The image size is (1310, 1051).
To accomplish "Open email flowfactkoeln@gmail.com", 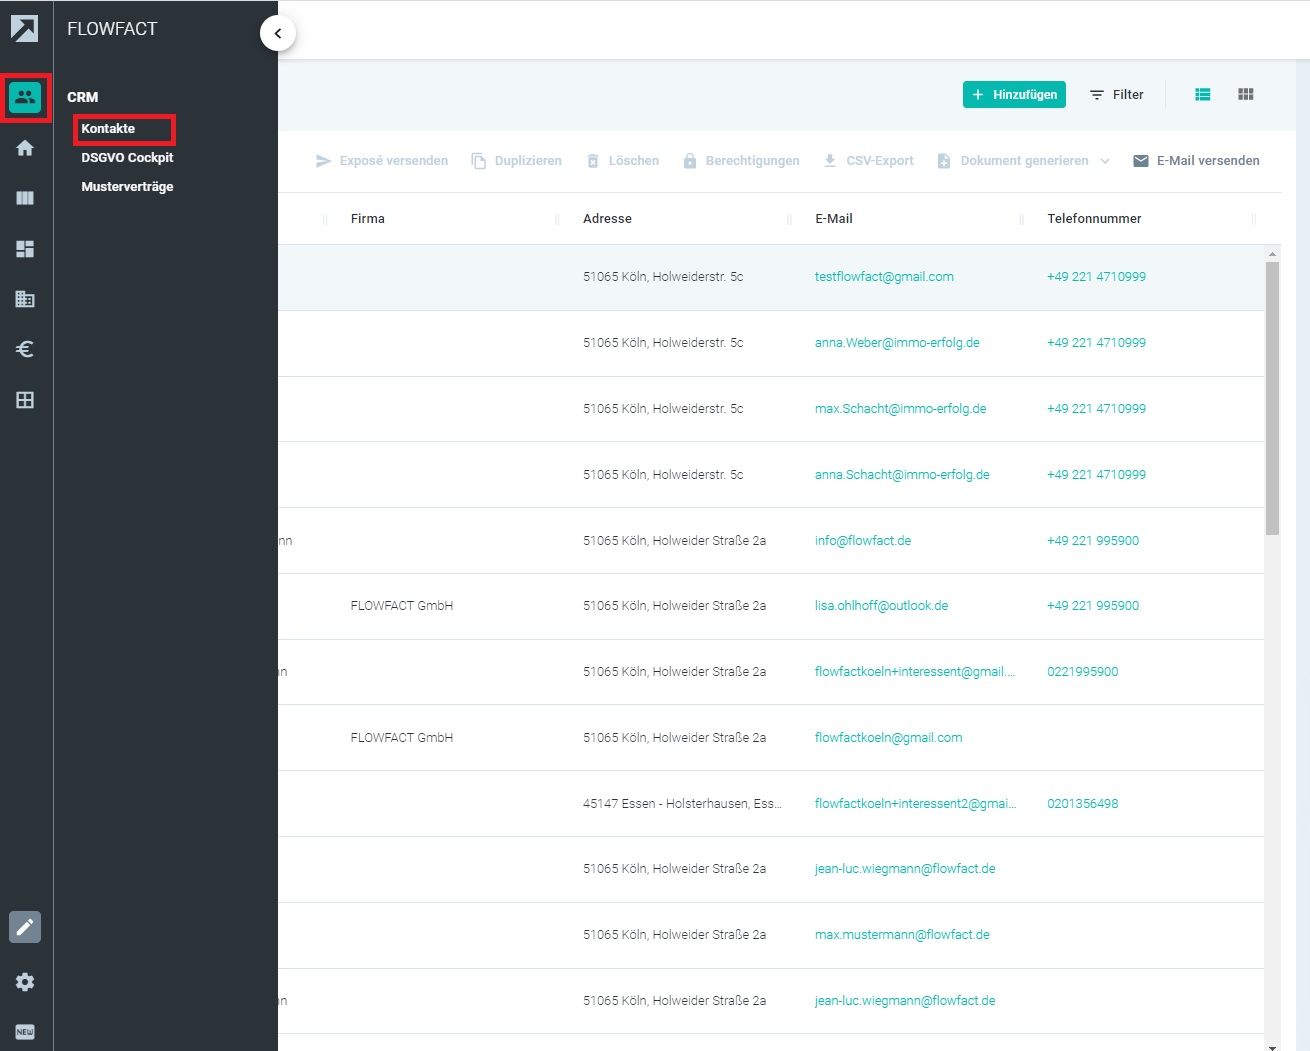I will tap(888, 737).
